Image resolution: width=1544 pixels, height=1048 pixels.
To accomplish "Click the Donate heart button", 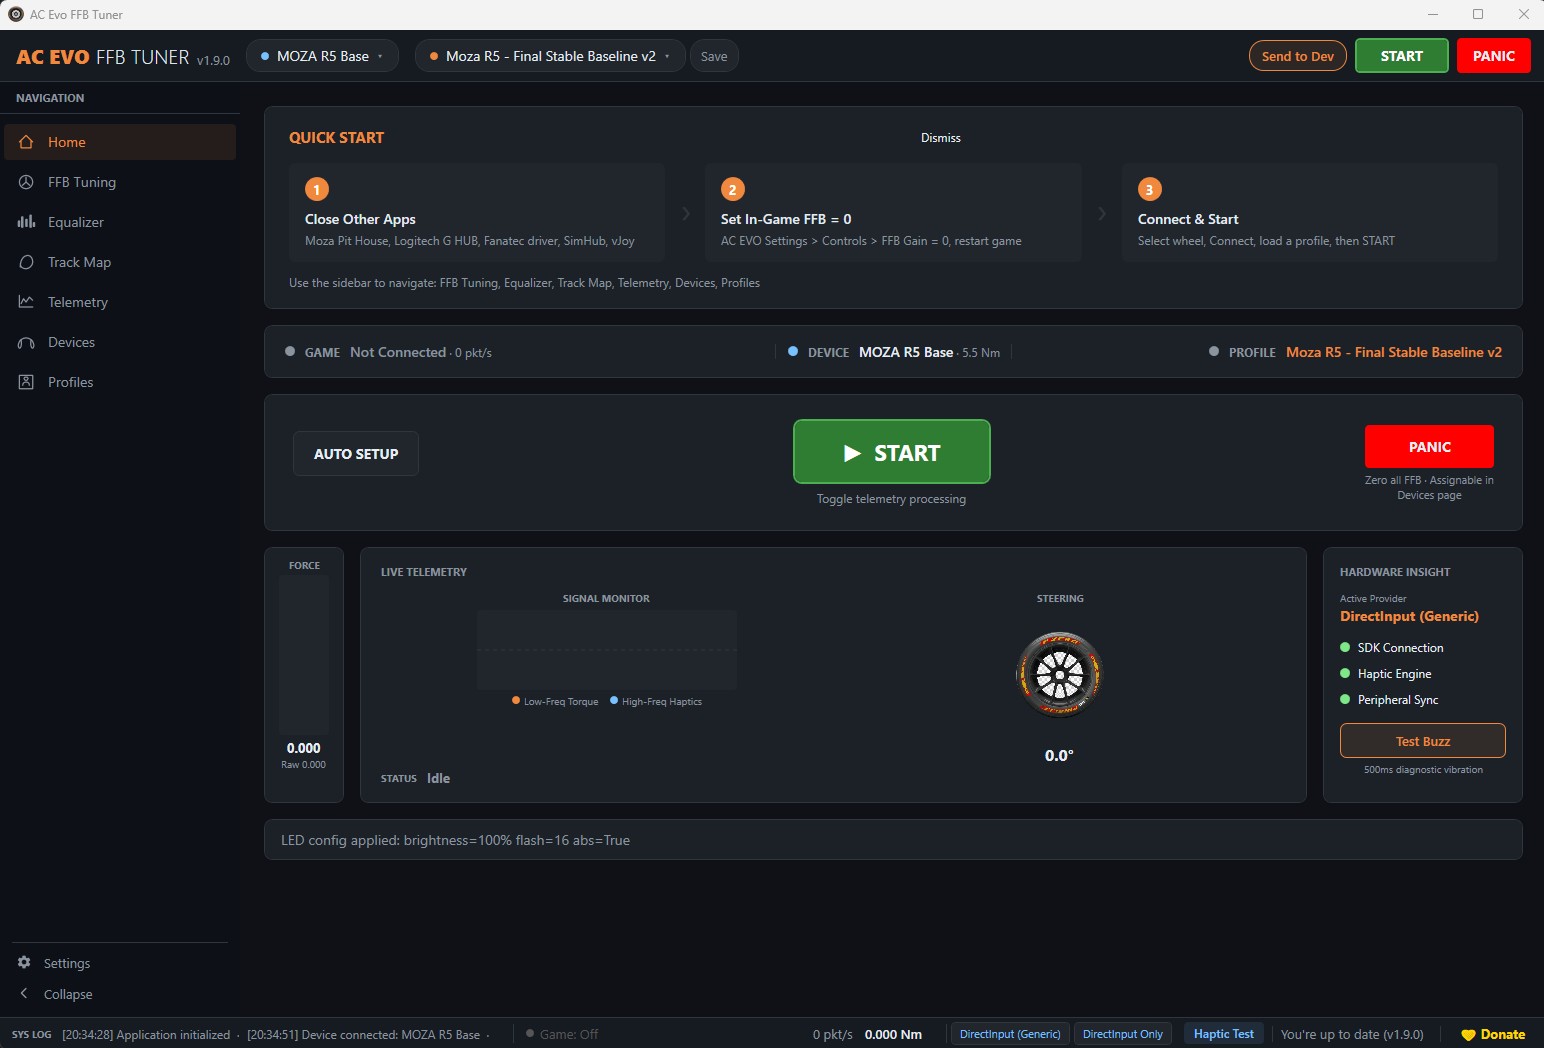I will (x=1493, y=1034).
